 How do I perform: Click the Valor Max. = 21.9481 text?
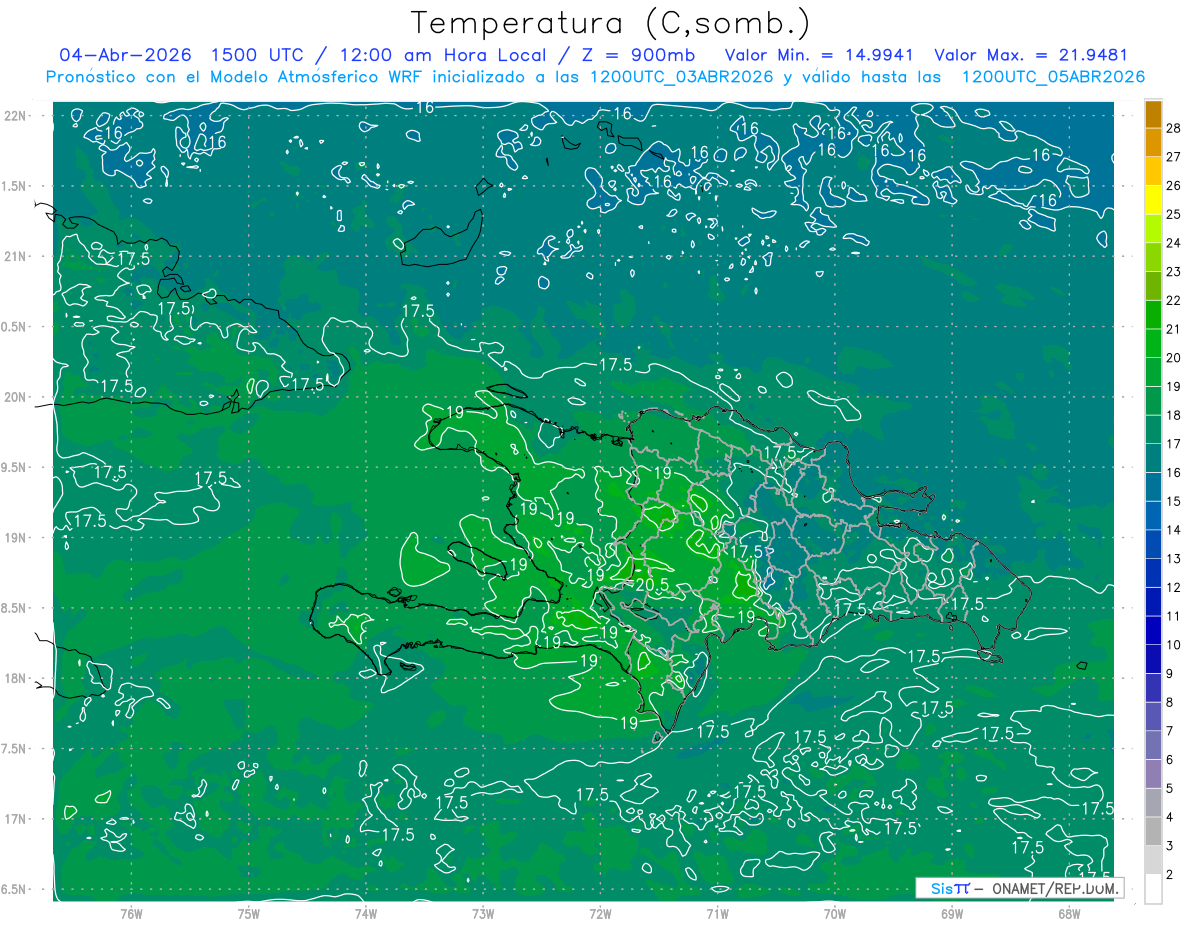coord(1030,55)
